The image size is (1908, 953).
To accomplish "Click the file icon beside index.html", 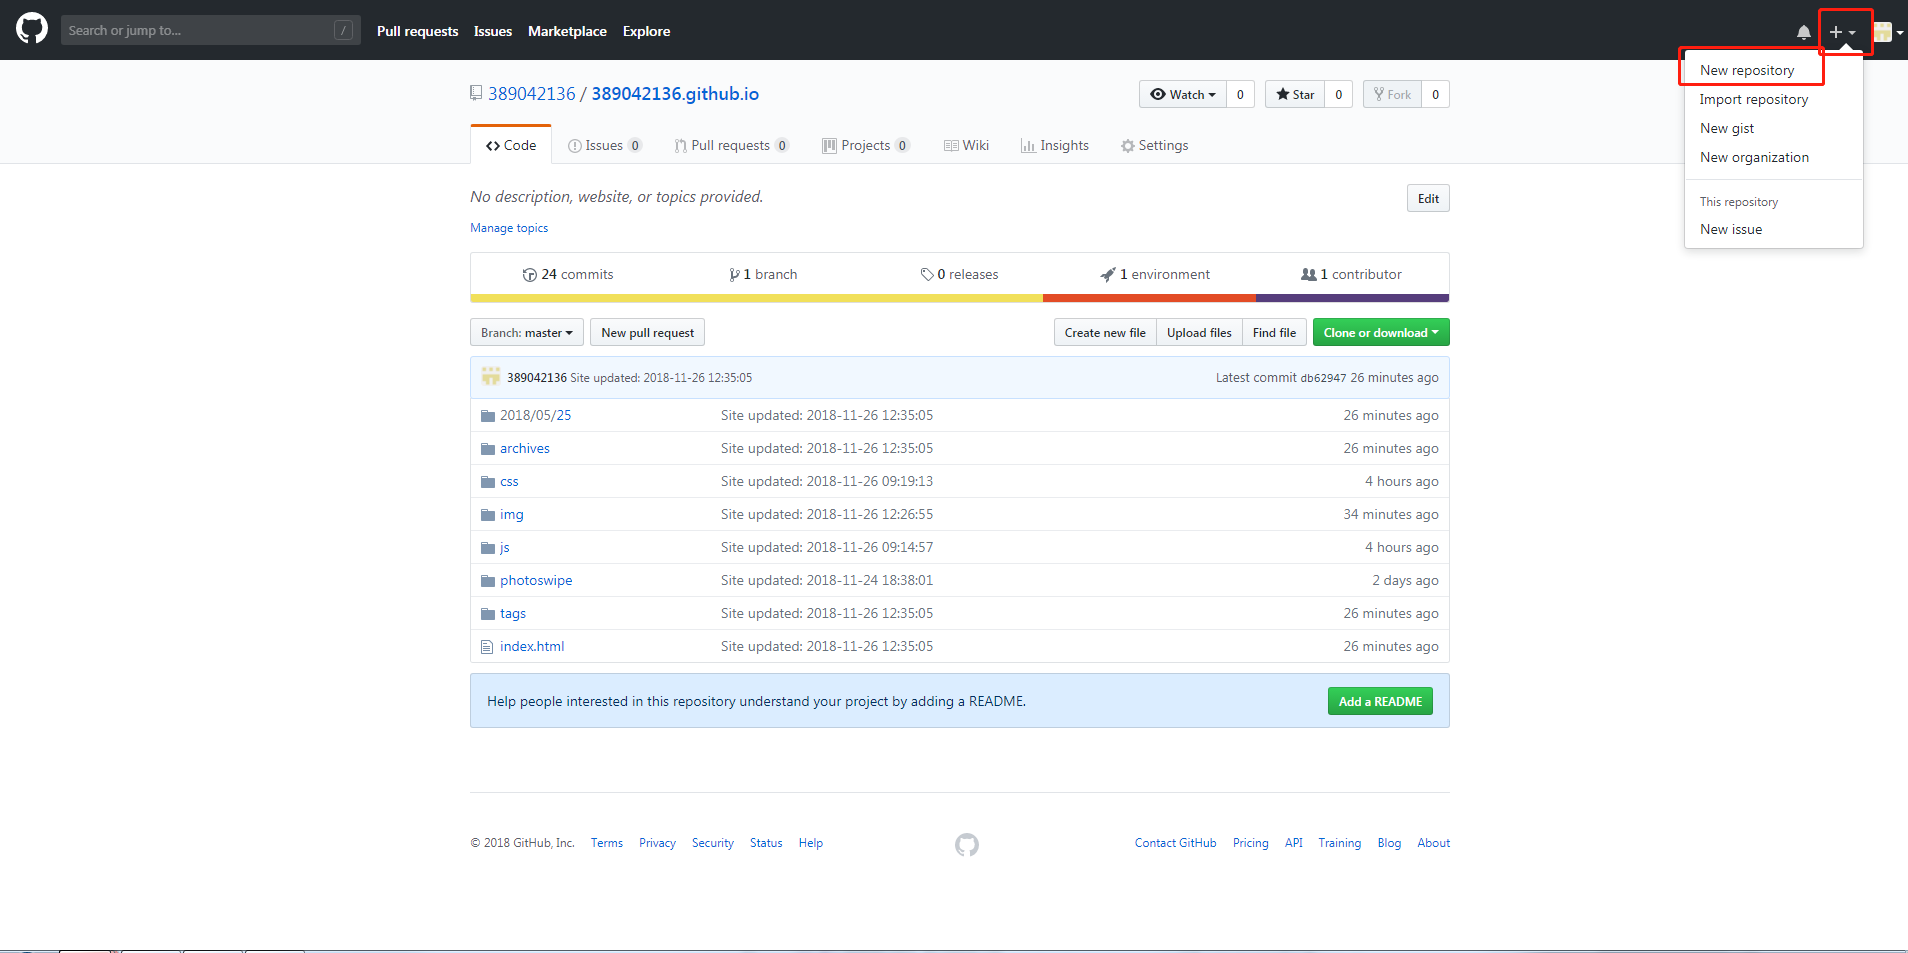I will coord(487,647).
